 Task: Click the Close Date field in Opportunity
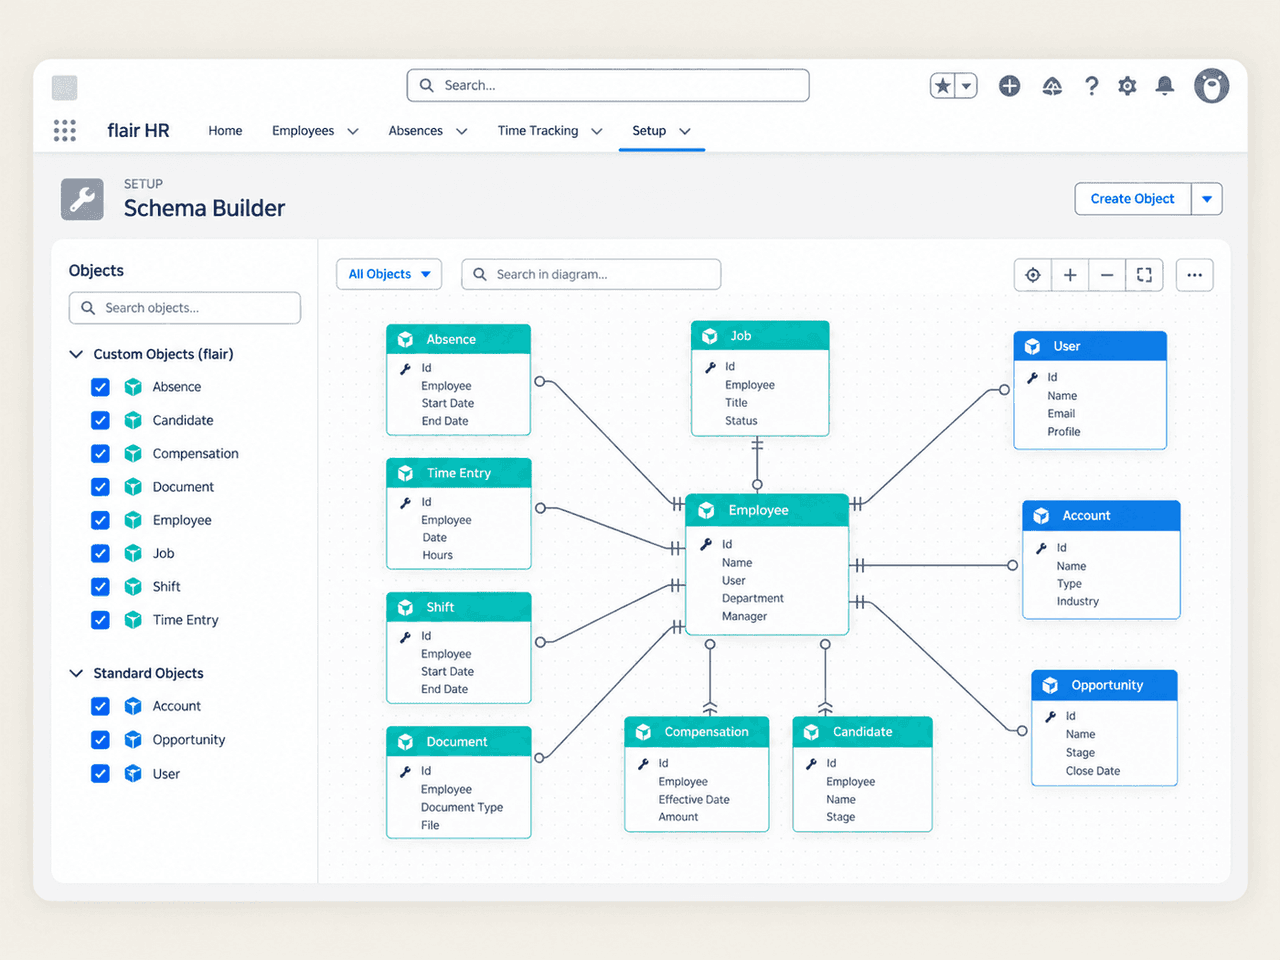pyautogui.click(x=1093, y=771)
